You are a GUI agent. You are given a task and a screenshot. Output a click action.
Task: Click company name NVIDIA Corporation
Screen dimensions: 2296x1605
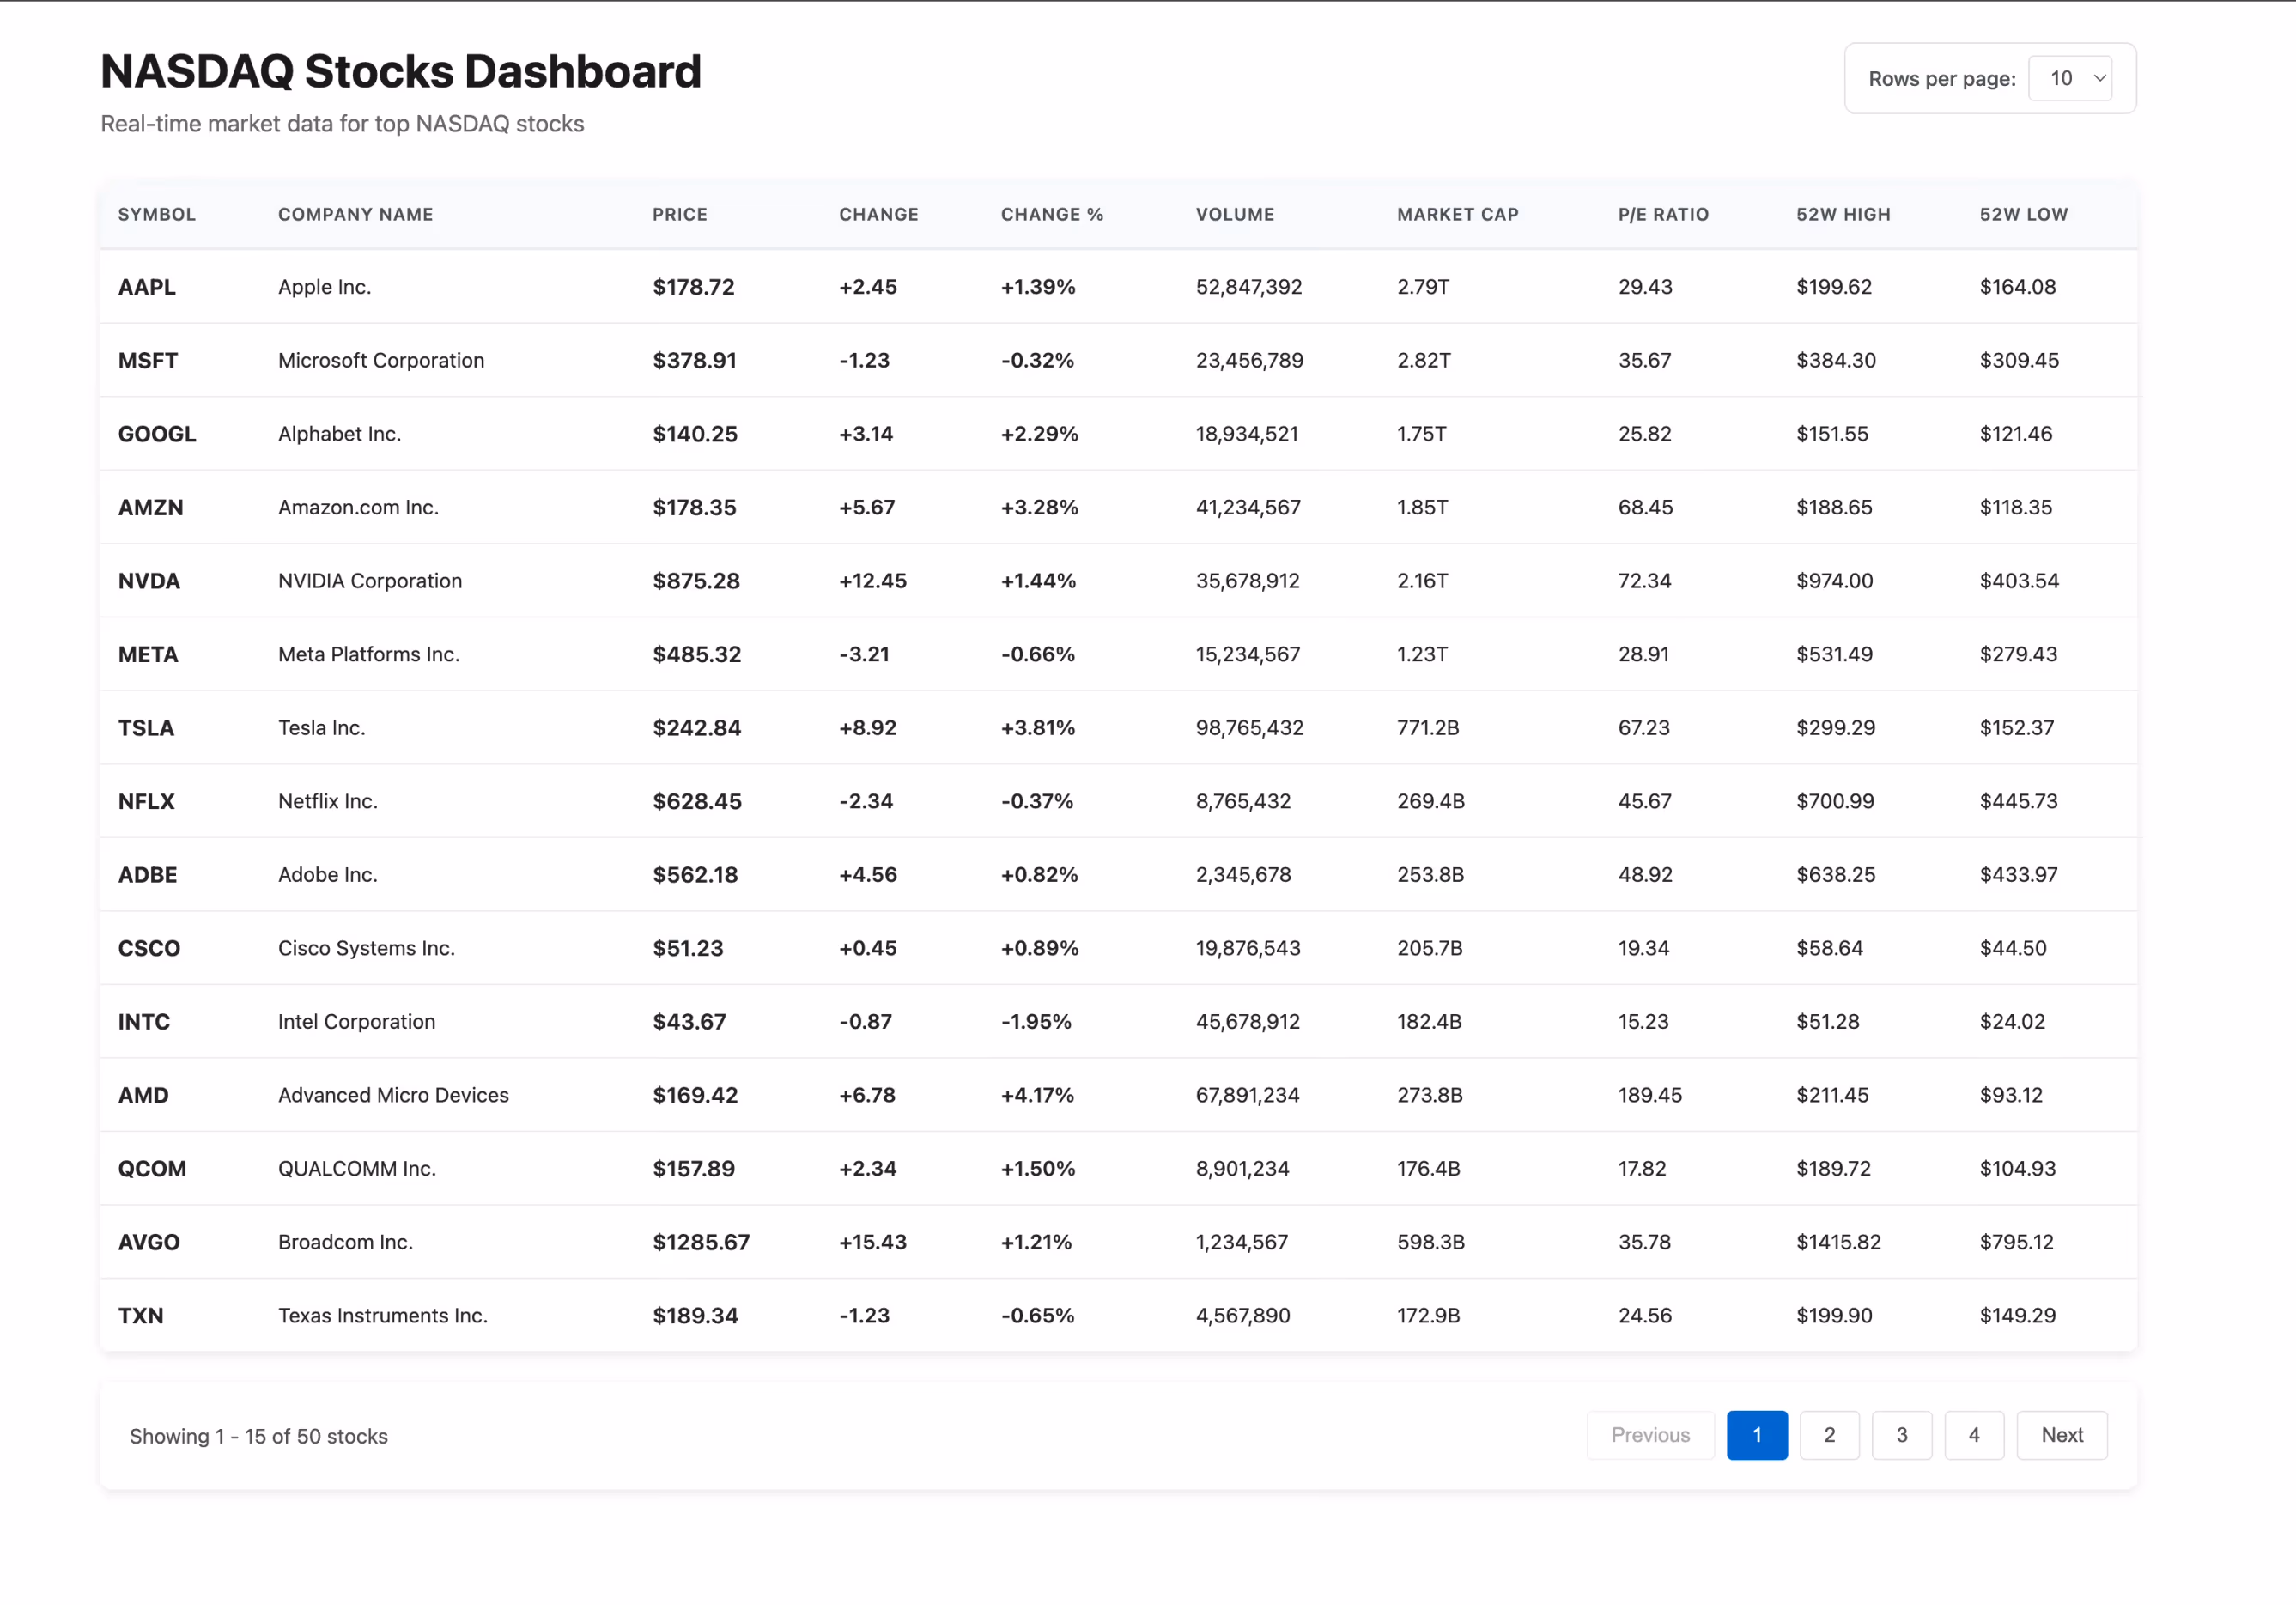[x=370, y=581]
